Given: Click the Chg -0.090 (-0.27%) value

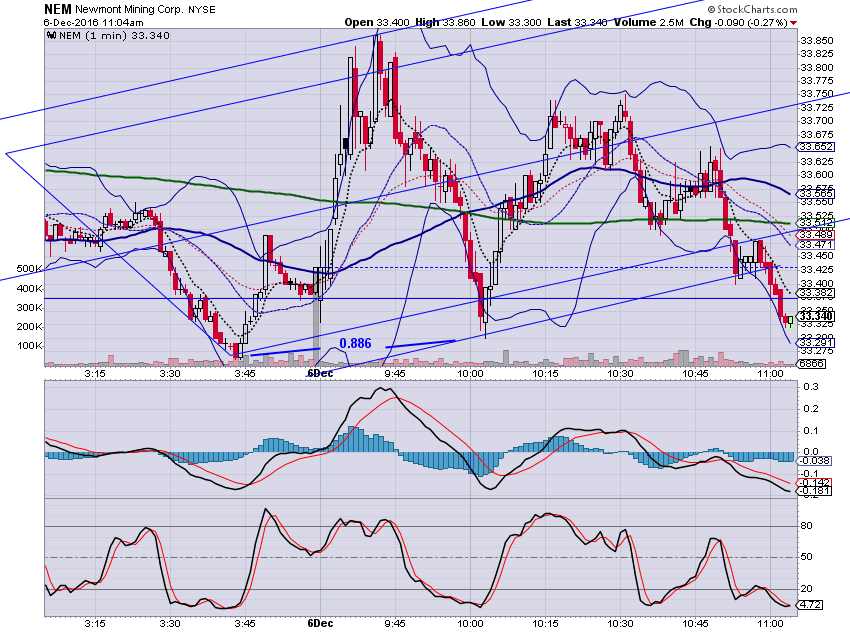Looking at the screenshot, I should [x=738, y=22].
